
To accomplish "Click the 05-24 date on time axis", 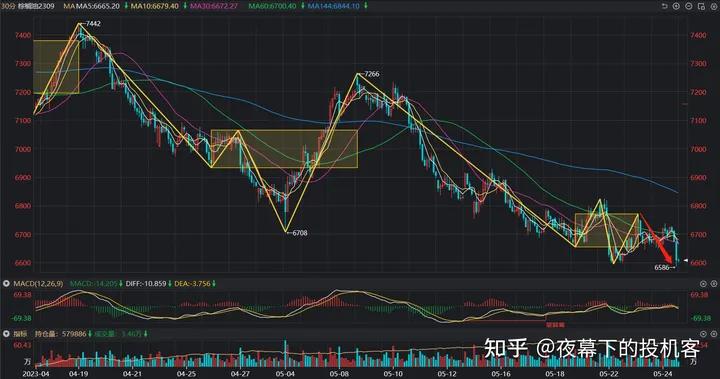I will (663, 373).
